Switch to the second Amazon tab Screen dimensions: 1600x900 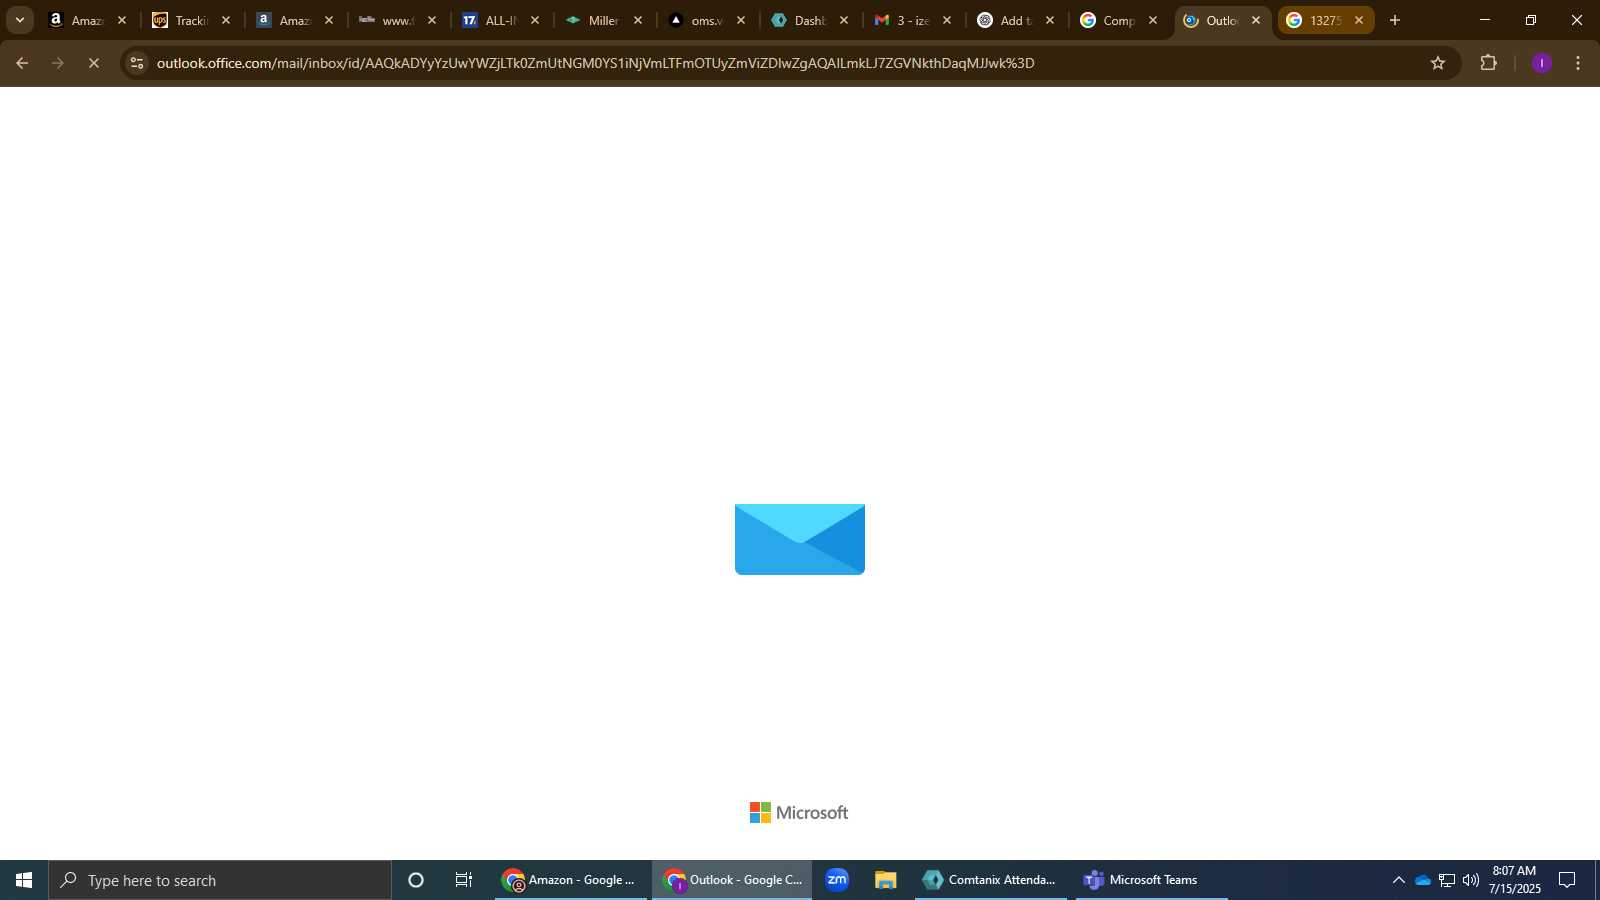(x=293, y=20)
